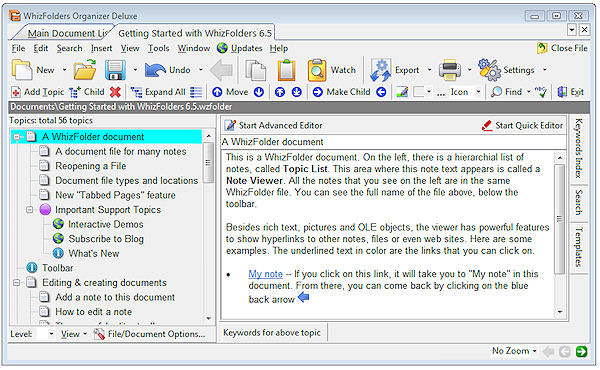Follow the My note hyperlink
The height and width of the screenshot is (370, 600).
click(x=266, y=274)
